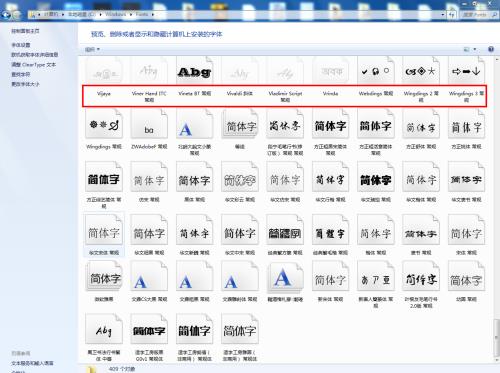Open 字体设置 link in sidebar

click(x=21, y=45)
